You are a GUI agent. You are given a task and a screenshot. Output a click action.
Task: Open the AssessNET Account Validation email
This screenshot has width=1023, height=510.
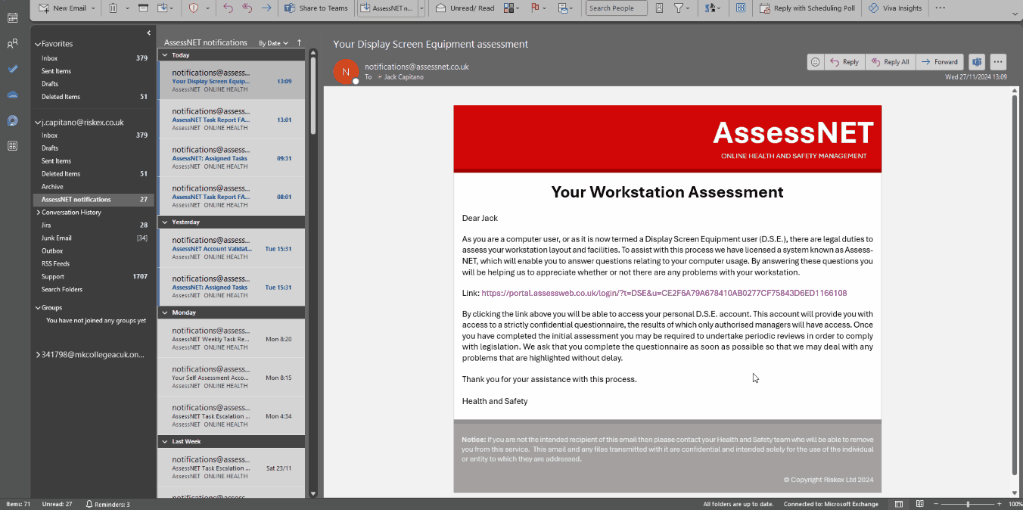click(x=232, y=248)
